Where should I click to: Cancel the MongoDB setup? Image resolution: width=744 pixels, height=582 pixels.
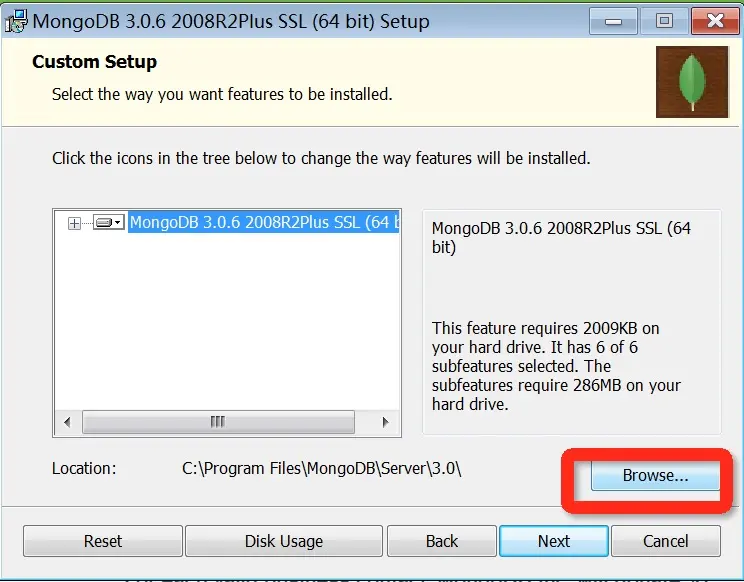[x=666, y=541]
